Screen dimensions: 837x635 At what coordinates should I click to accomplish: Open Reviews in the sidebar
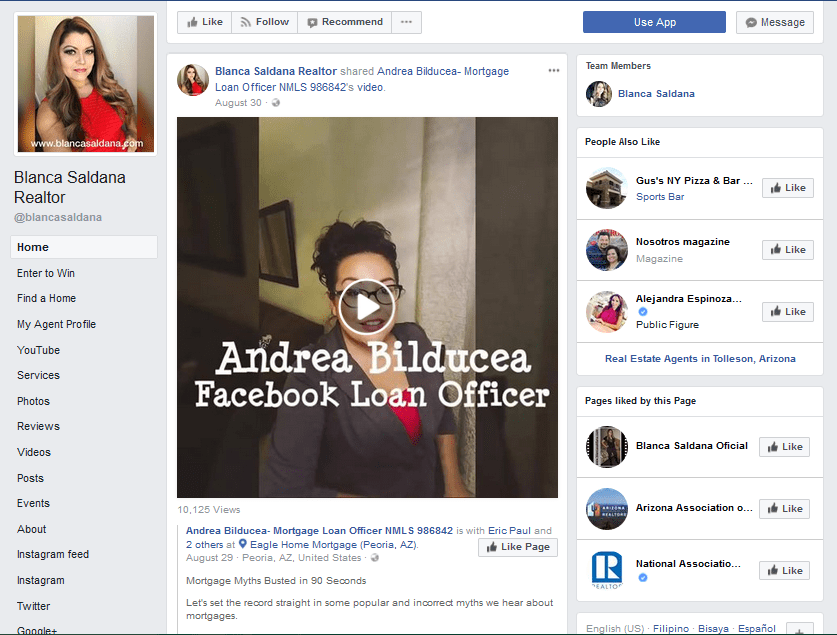coord(38,426)
